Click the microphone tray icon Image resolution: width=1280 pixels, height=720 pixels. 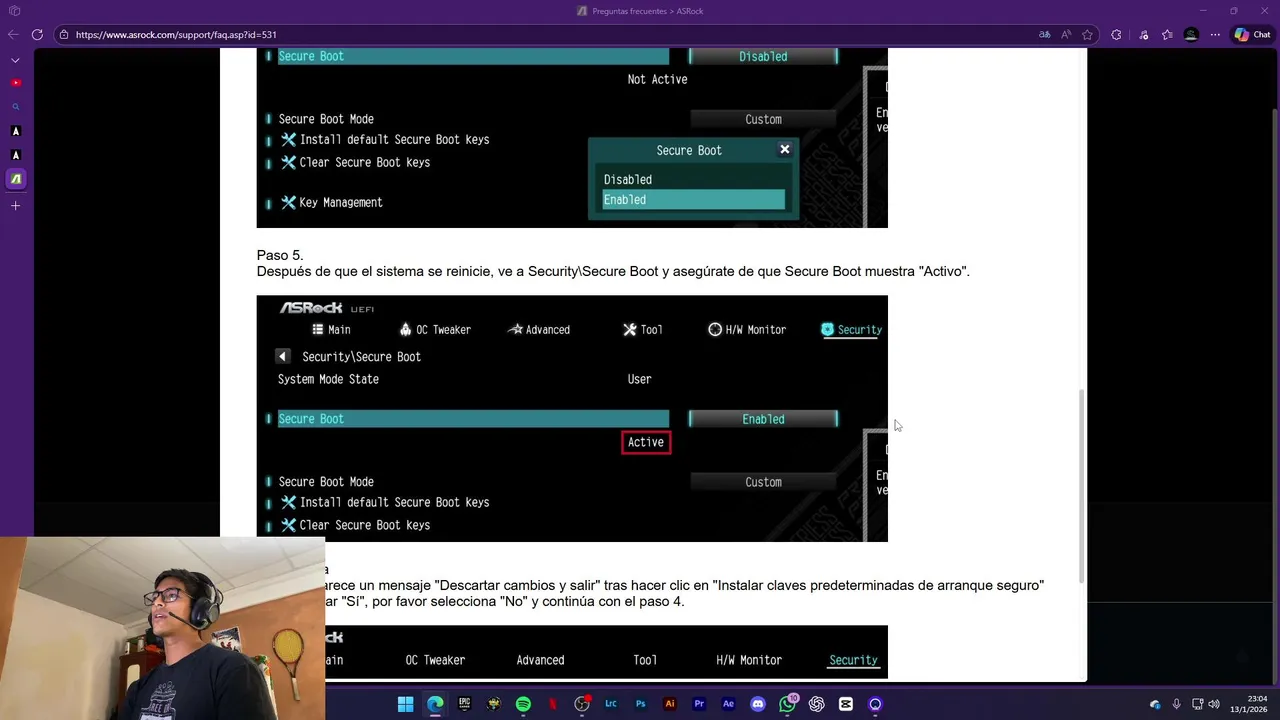1177,704
